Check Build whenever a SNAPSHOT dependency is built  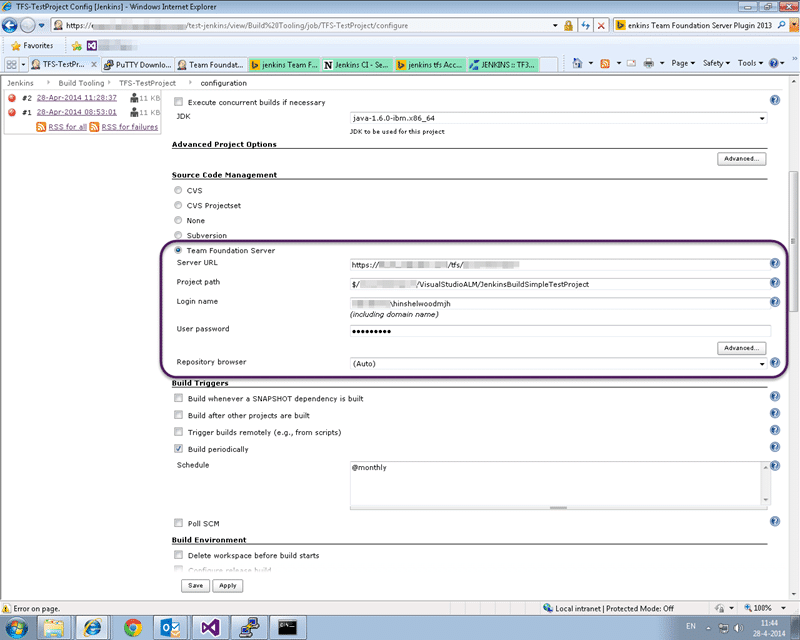click(178, 398)
